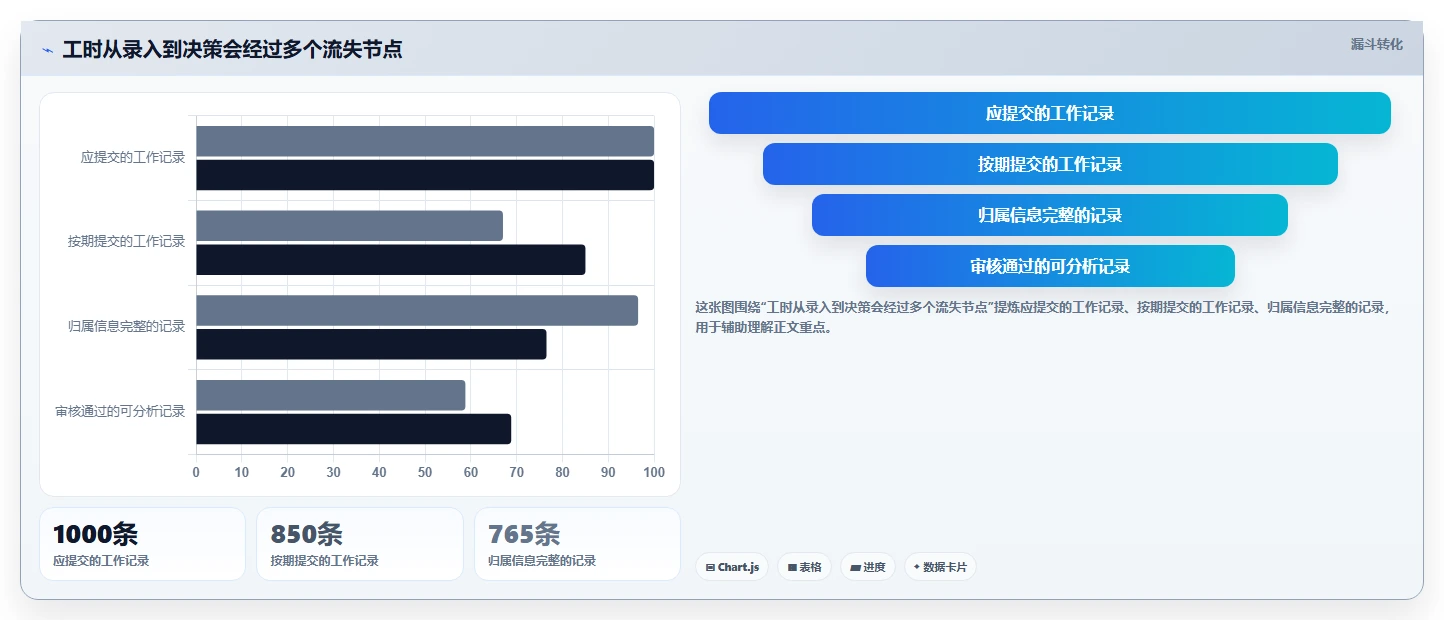Image resolution: width=1444 pixels, height=620 pixels.
Task: Click the x-axis tick label 0
Action: [196, 472]
